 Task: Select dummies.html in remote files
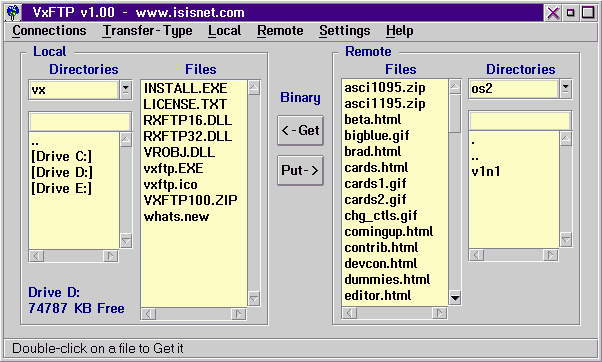(387, 280)
